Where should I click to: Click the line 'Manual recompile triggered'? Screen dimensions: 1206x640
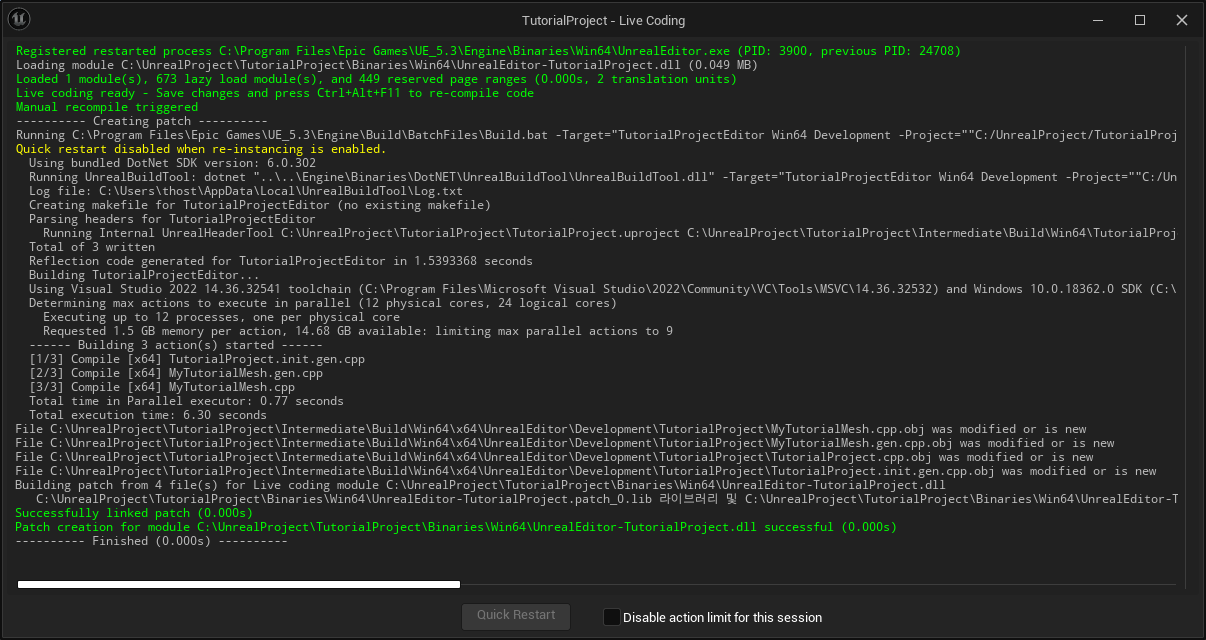pyautogui.click(x=107, y=107)
